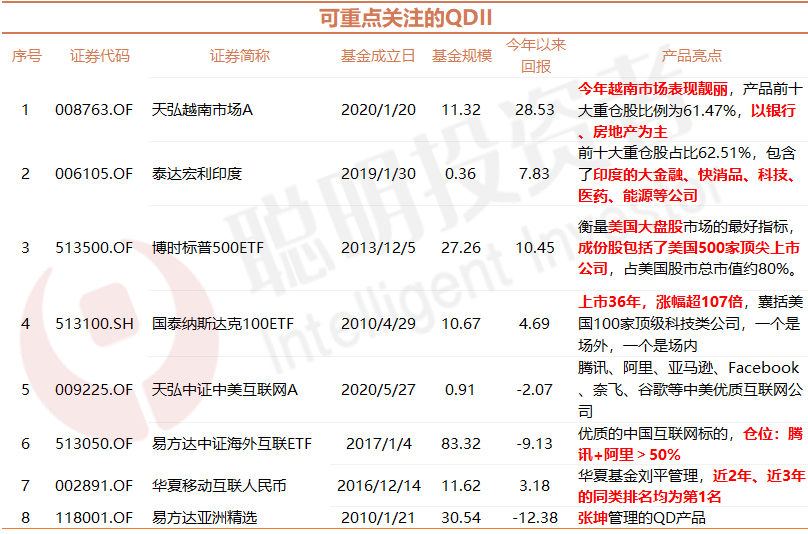
Task: Click highlight starting 衡量美国大盘股
Action: pyautogui.click(x=688, y=247)
